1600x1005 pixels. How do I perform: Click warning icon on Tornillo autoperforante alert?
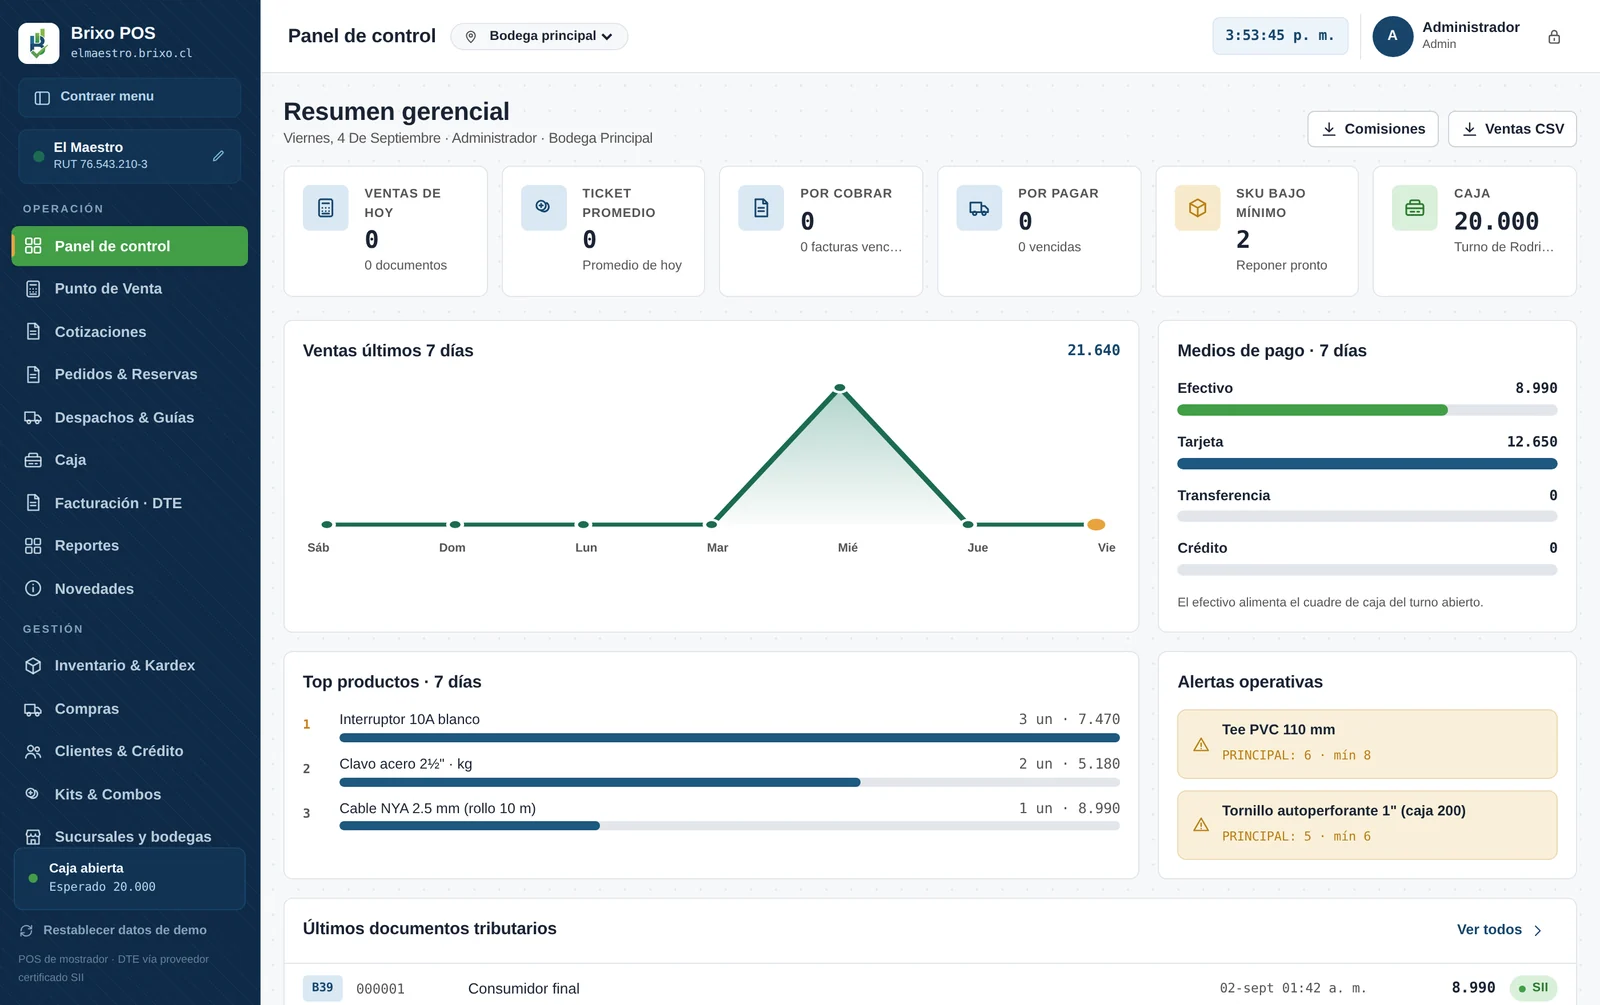coord(1201,825)
